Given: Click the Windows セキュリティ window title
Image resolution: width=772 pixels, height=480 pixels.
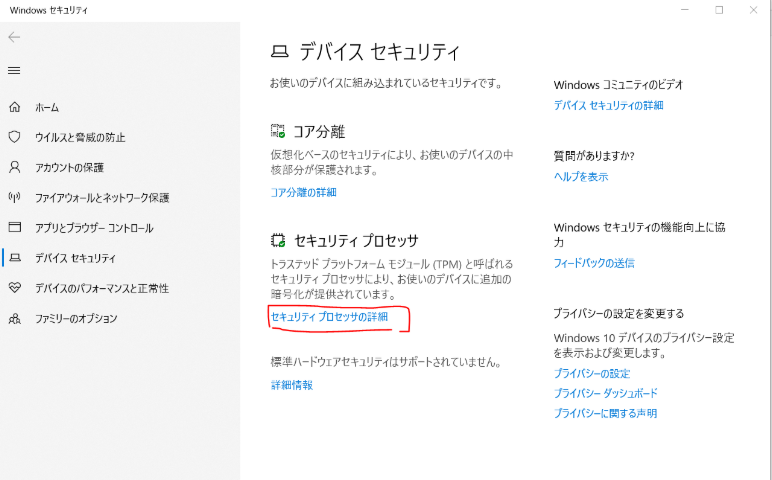Looking at the screenshot, I should 48,10.
